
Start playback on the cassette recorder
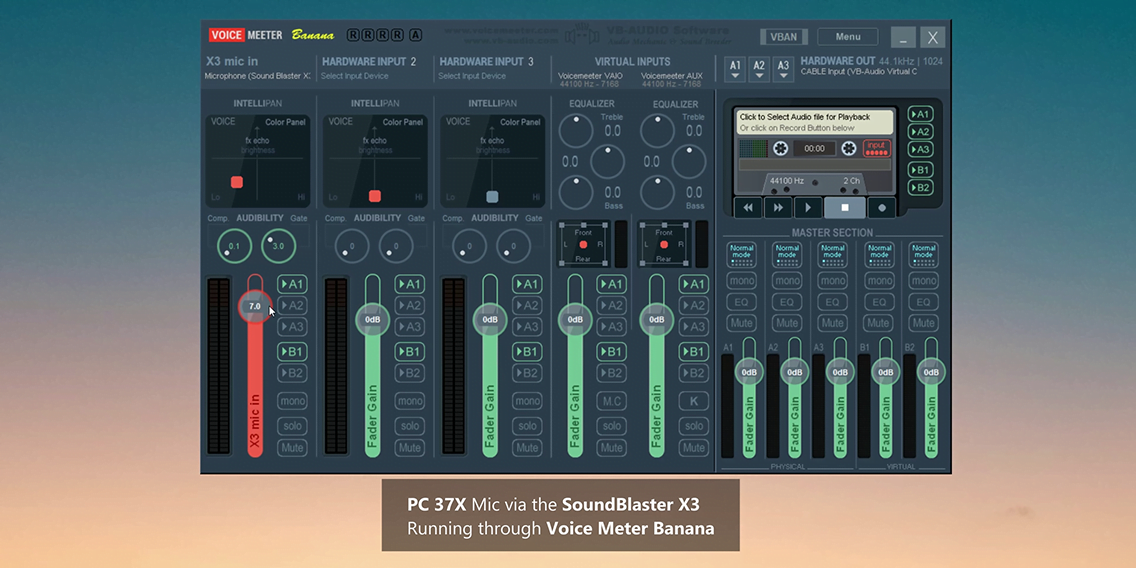coord(808,207)
